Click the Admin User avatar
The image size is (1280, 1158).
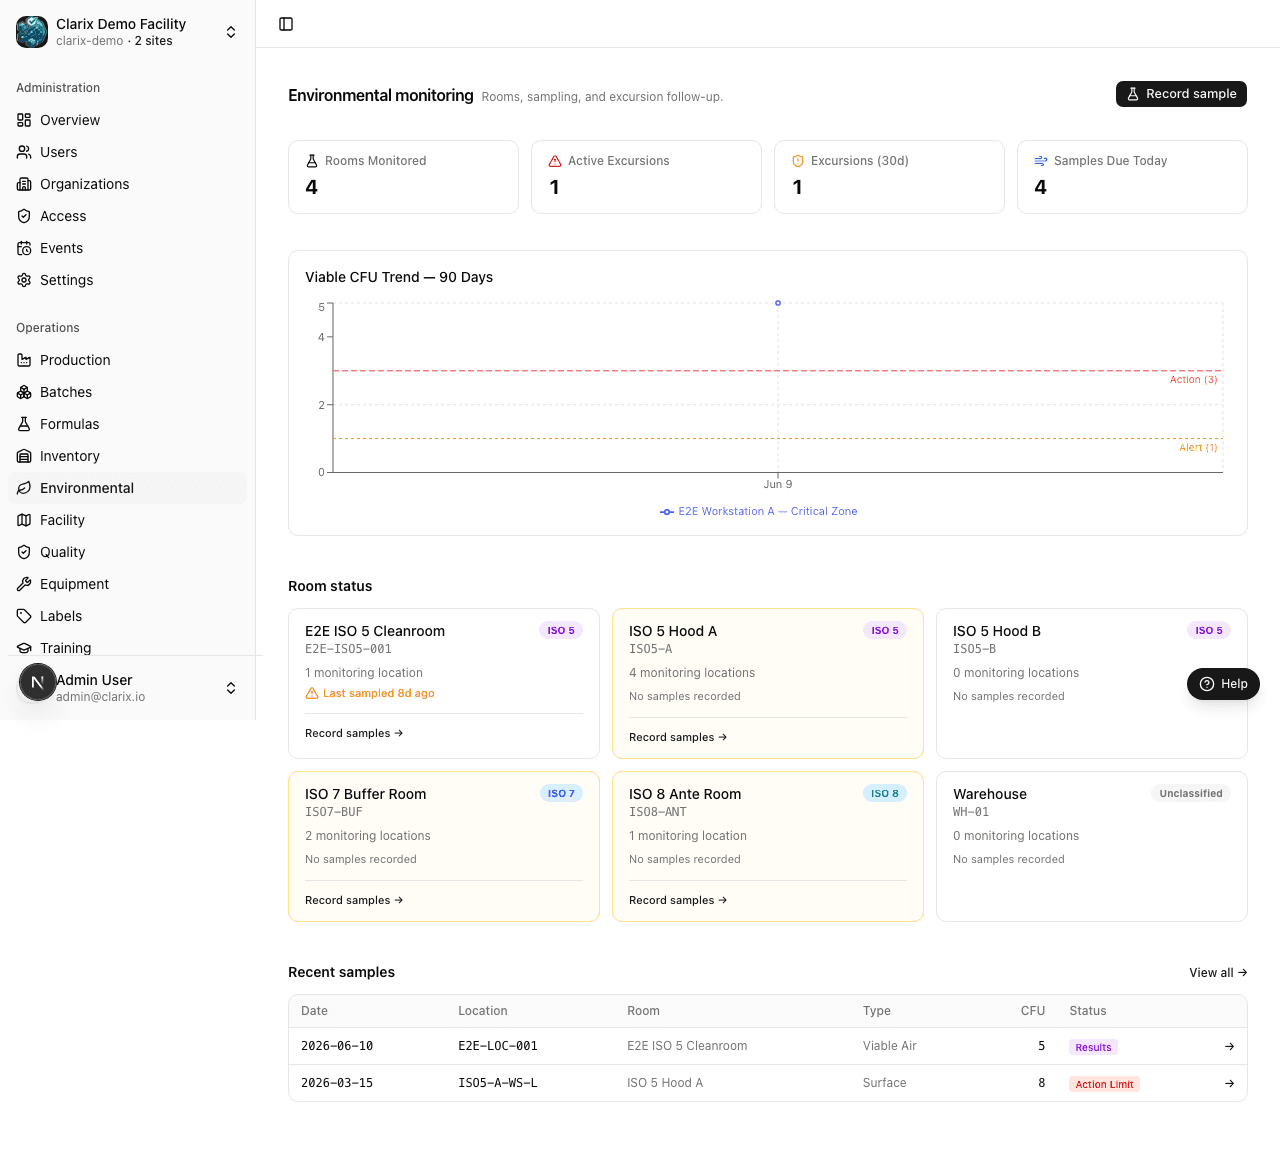[x=38, y=682]
